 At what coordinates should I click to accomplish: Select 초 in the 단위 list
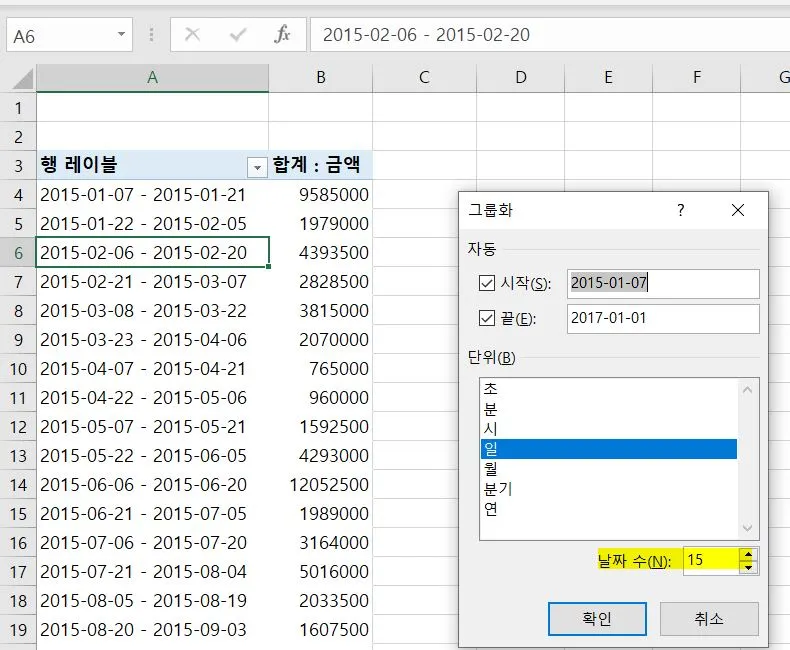pos(609,388)
